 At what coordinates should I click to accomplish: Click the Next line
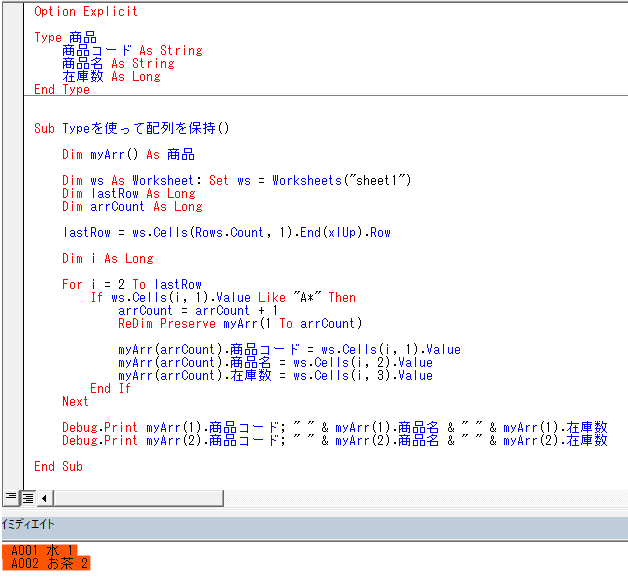(75, 401)
